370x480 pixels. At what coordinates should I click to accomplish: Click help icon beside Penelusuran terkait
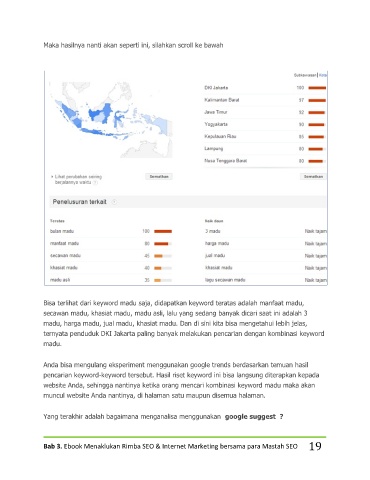coord(114,202)
